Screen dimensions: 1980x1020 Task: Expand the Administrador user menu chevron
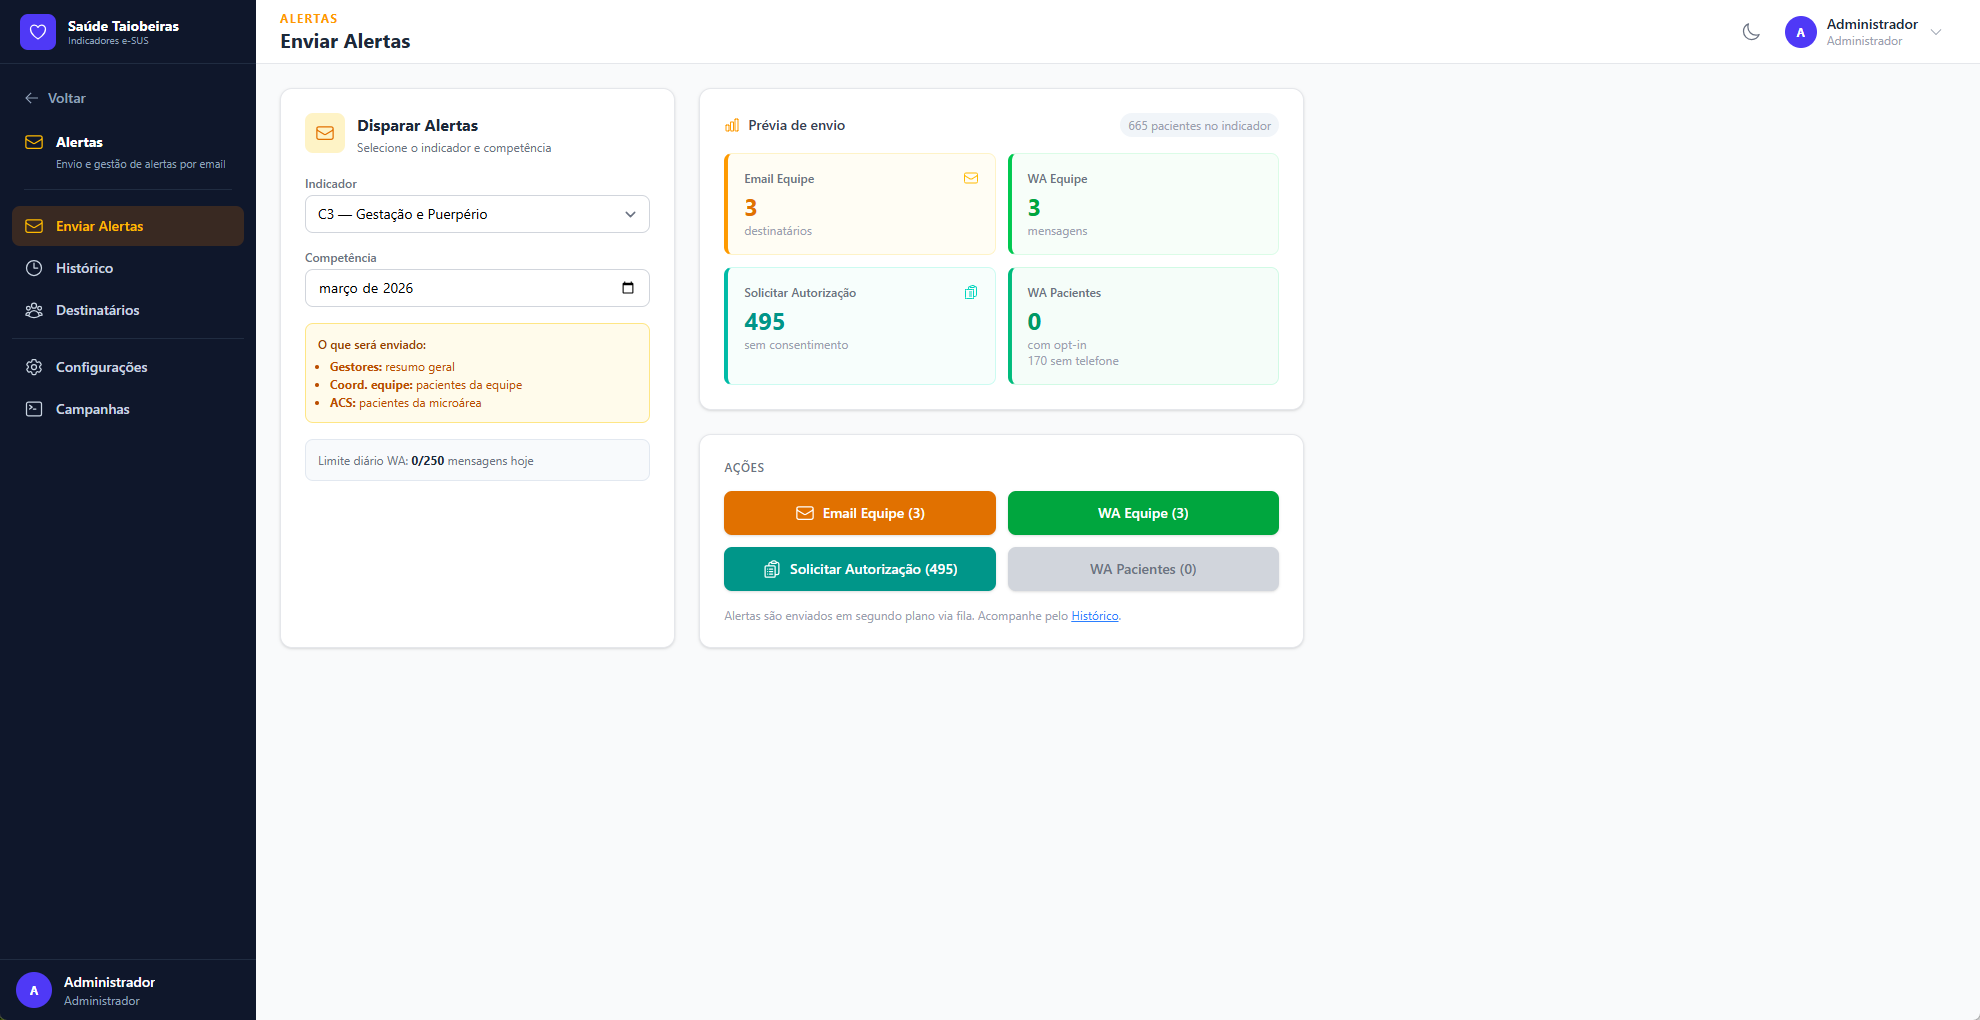click(1936, 32)
